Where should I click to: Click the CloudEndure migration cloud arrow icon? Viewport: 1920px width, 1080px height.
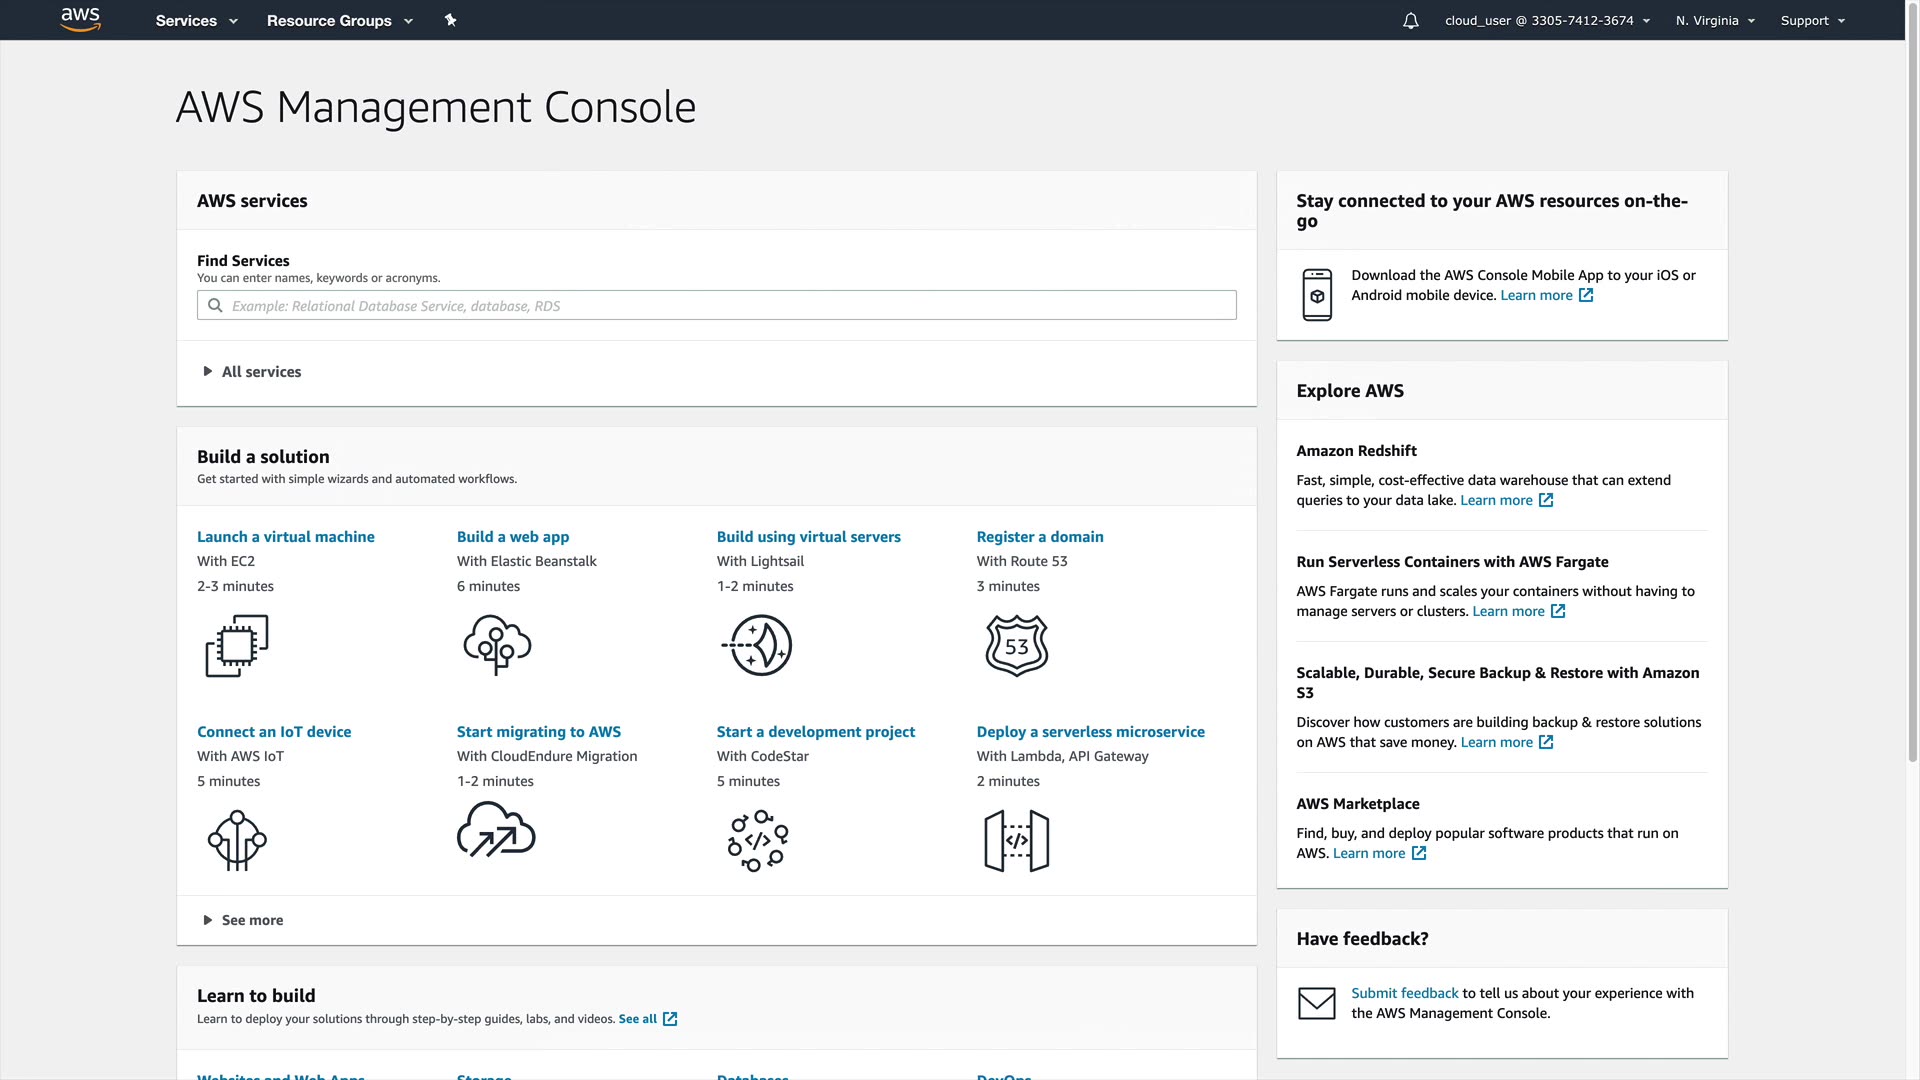[496, 832]
